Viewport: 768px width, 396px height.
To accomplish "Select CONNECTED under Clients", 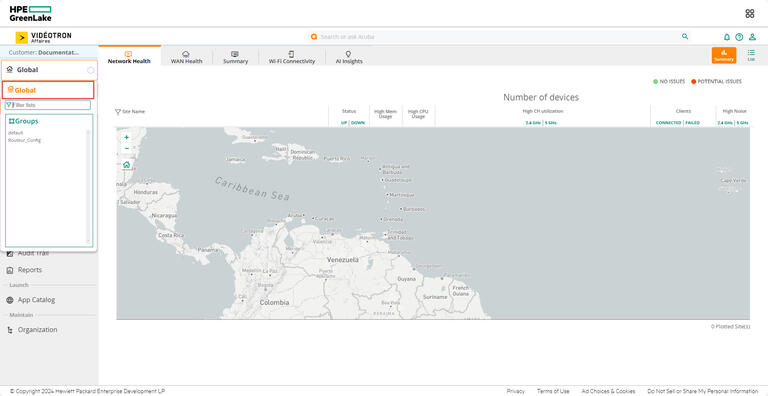I will coord(669,123).
